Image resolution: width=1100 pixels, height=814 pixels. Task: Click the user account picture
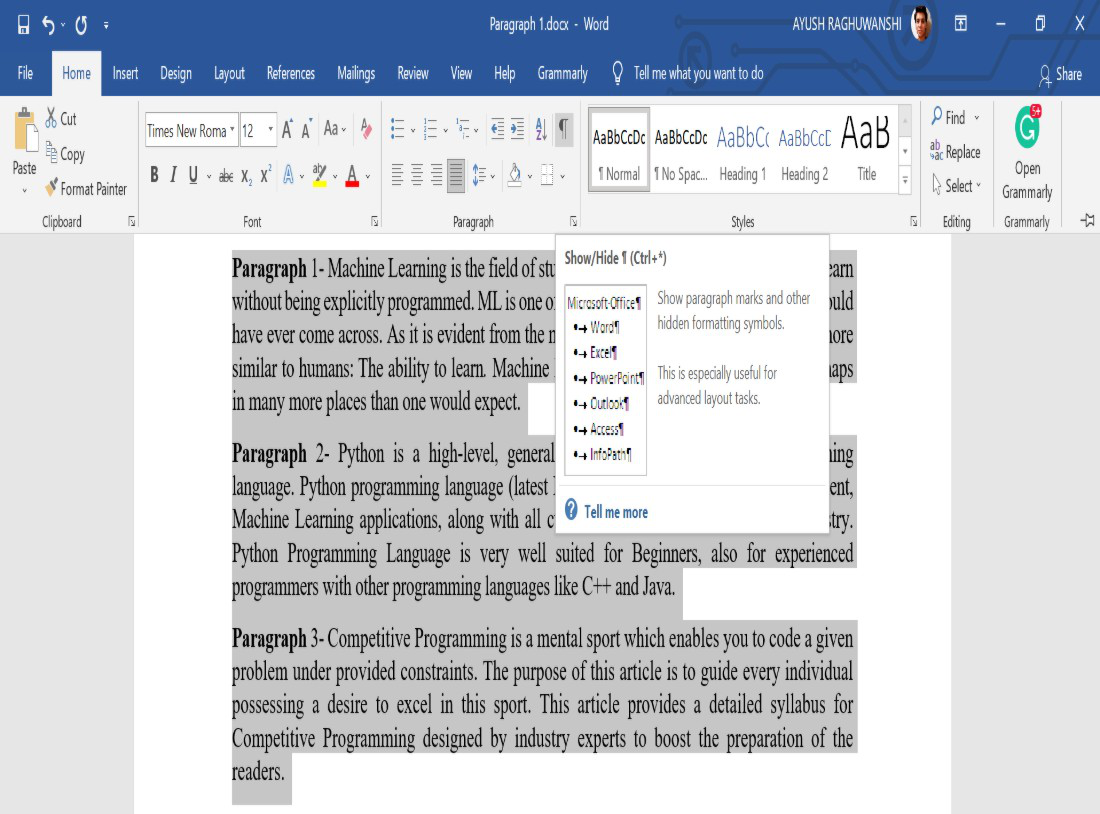(921, 24)
